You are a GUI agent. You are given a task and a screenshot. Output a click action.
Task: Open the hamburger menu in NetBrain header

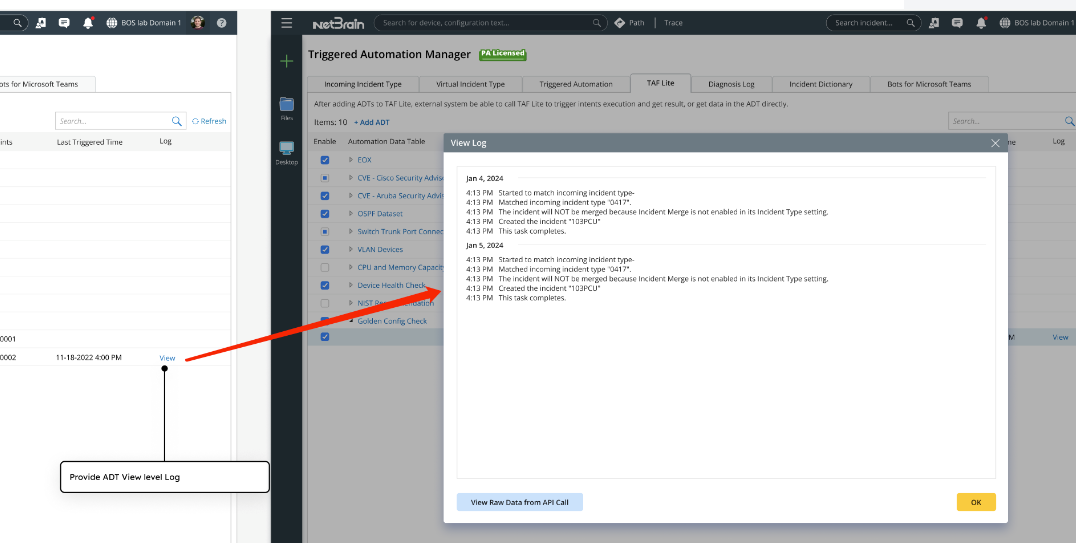tap(287, 23)
